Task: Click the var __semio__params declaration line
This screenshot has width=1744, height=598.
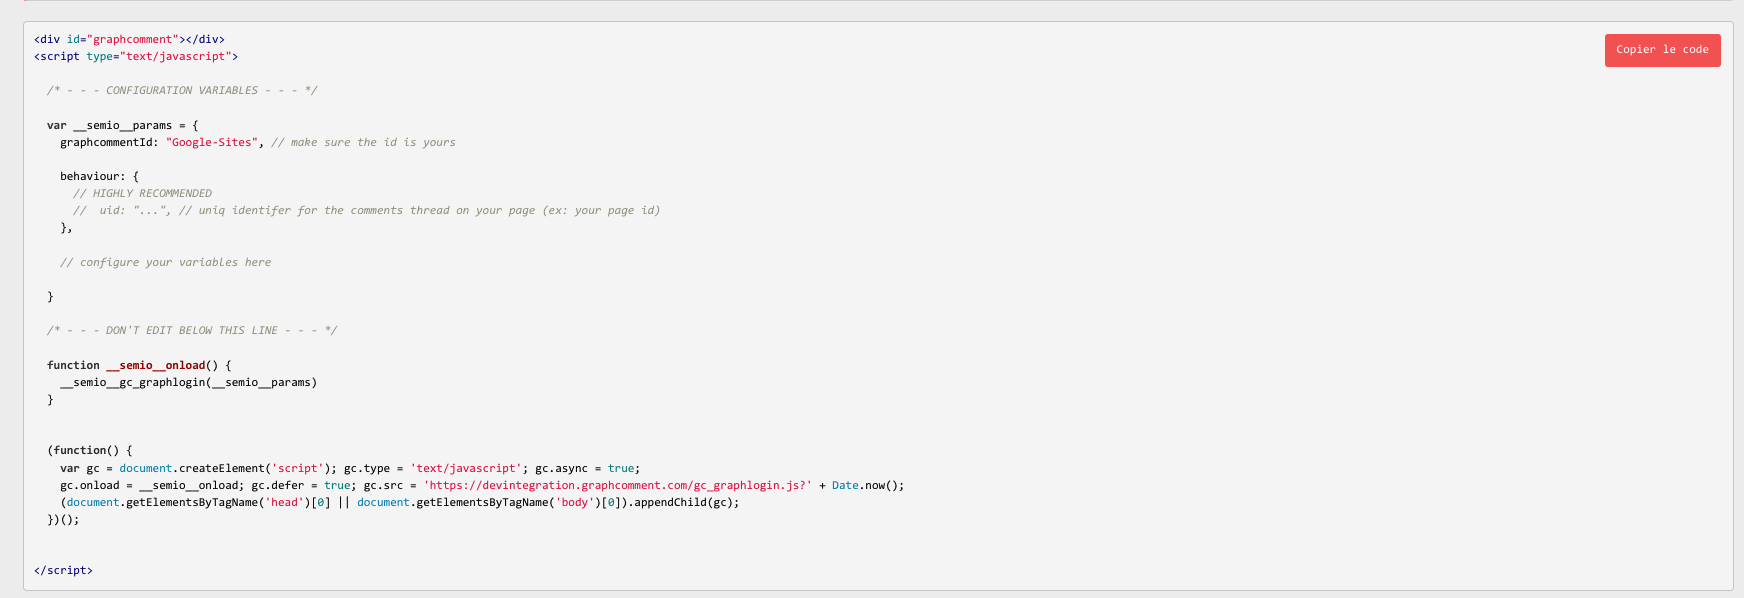Action: (123, 125)
